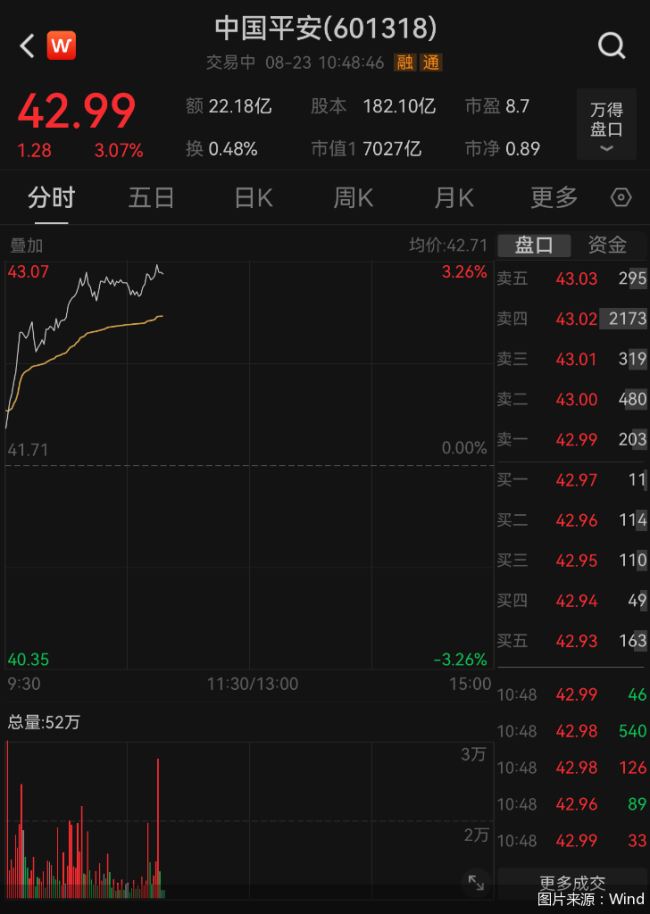Screen dimensions: 650x914
Task: Tap the 3.07% change percentage
Action: [119, 151]
